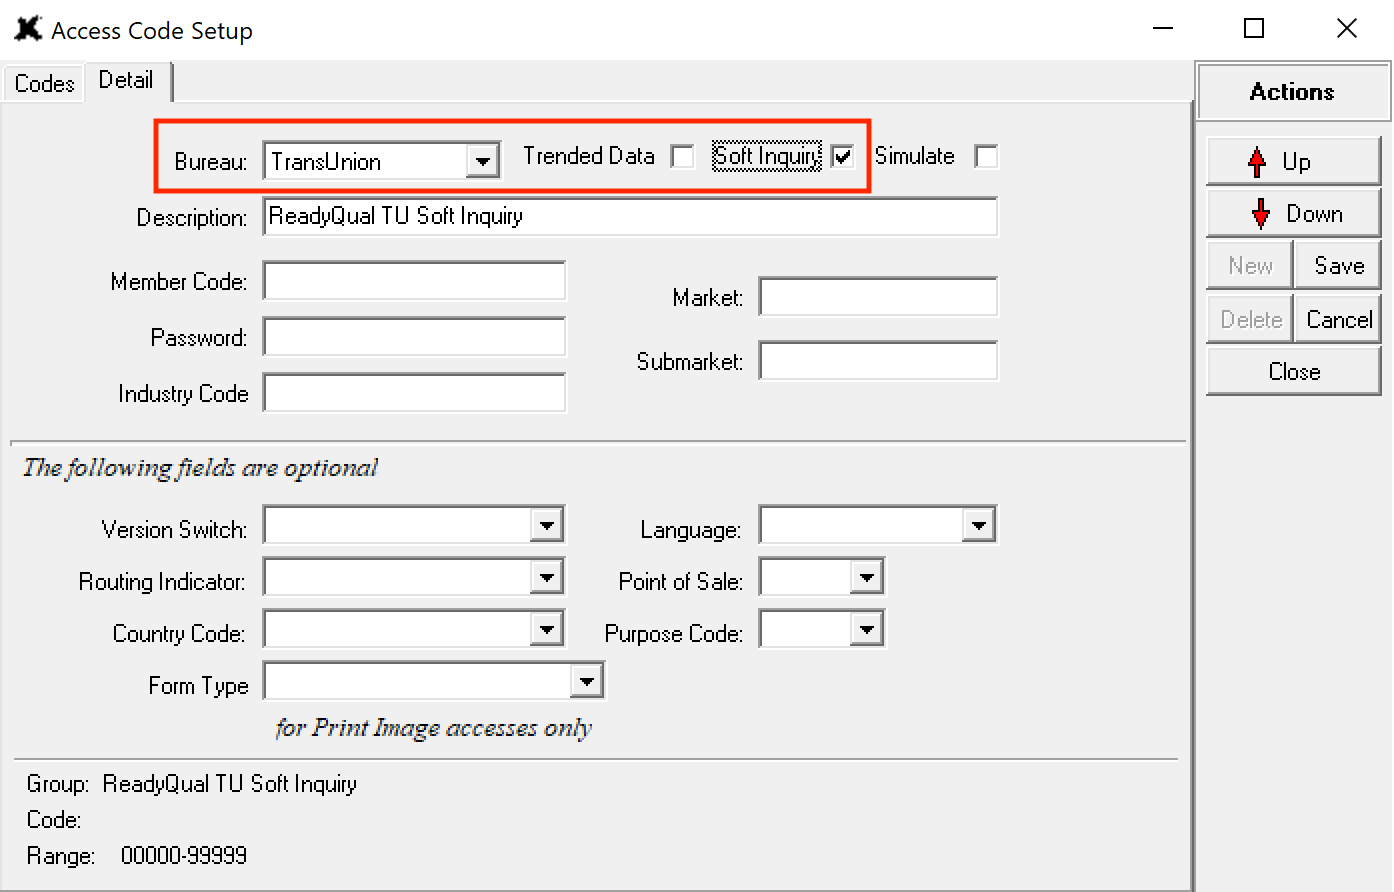1394x892 pixels.
Task: Click the Range 00000-99999 value
Action: pyautogui.click(x=184, y=855)
